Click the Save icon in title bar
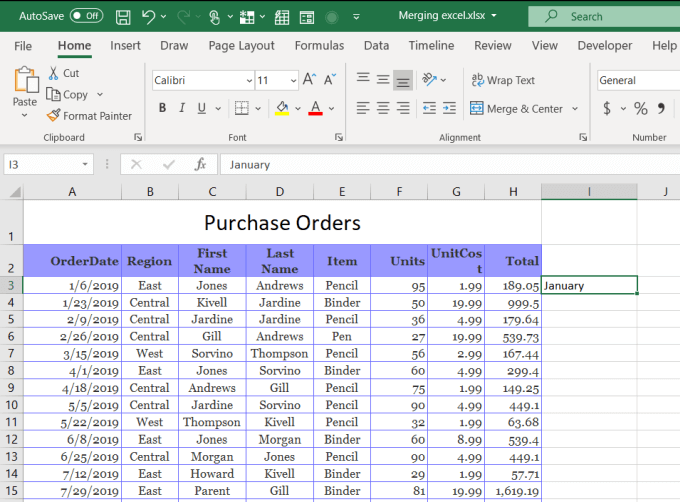This screenshot has width=680, height=502. 123,16
